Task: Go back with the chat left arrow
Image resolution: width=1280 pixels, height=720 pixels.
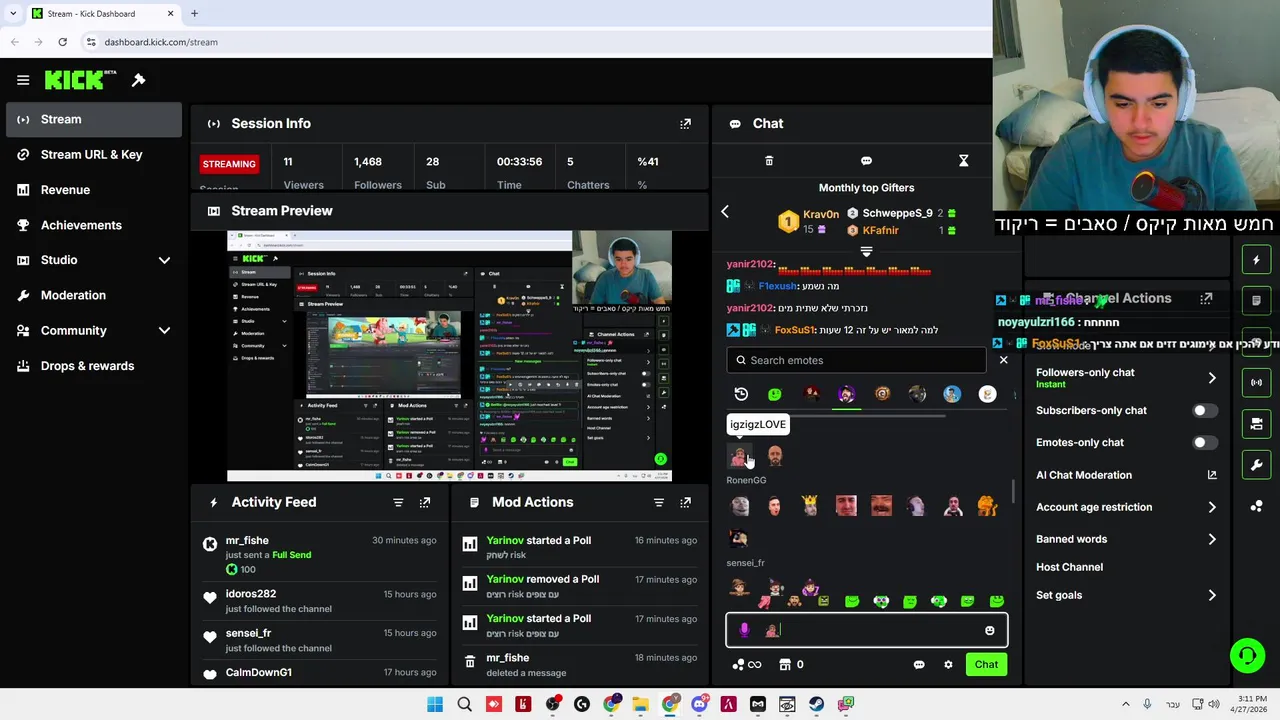Action: [x=725, y=211]
